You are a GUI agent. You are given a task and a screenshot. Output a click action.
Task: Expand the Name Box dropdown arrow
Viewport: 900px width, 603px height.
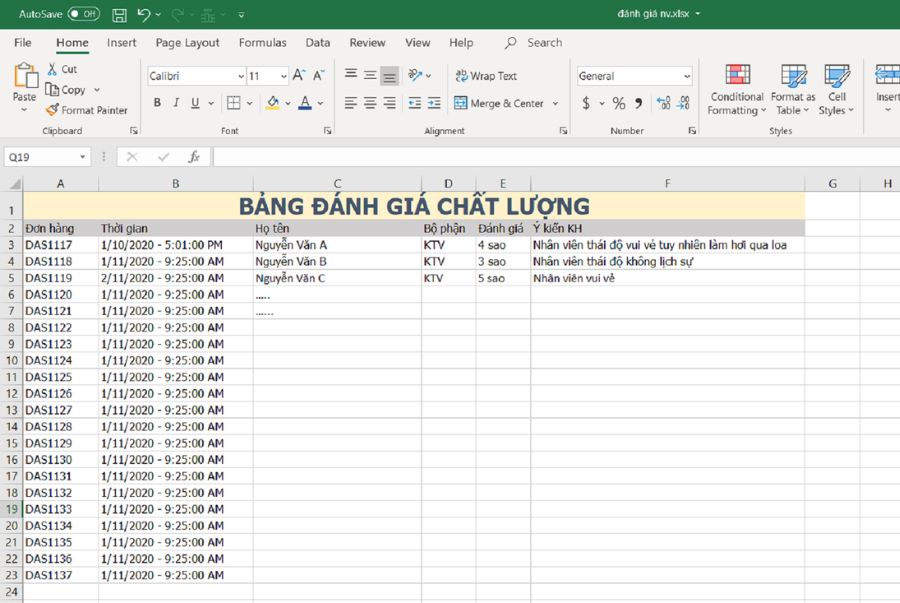(83, 157)
